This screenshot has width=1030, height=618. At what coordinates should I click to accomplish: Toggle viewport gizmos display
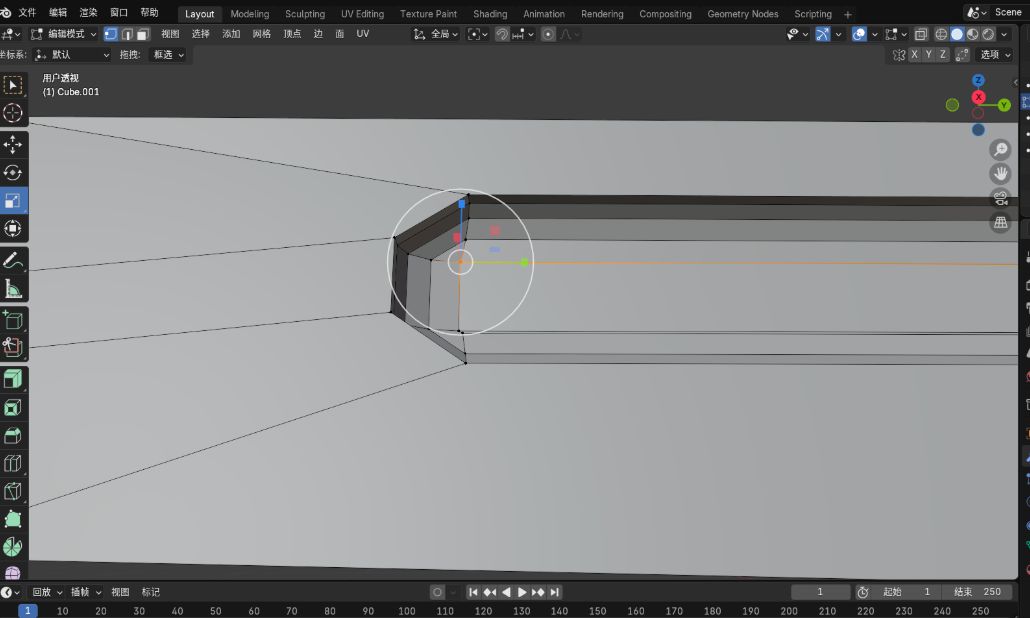click(822, 34)
